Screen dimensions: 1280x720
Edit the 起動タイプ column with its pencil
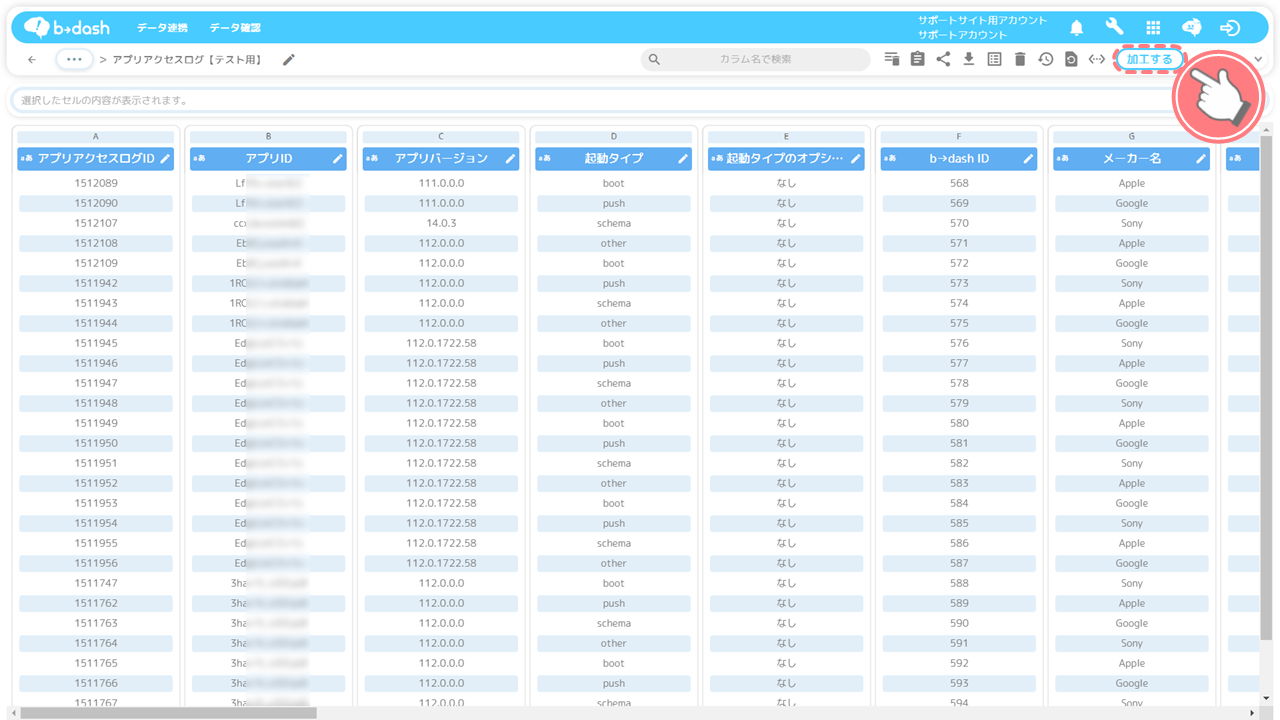pyautogui.click(x=683, y=159)
